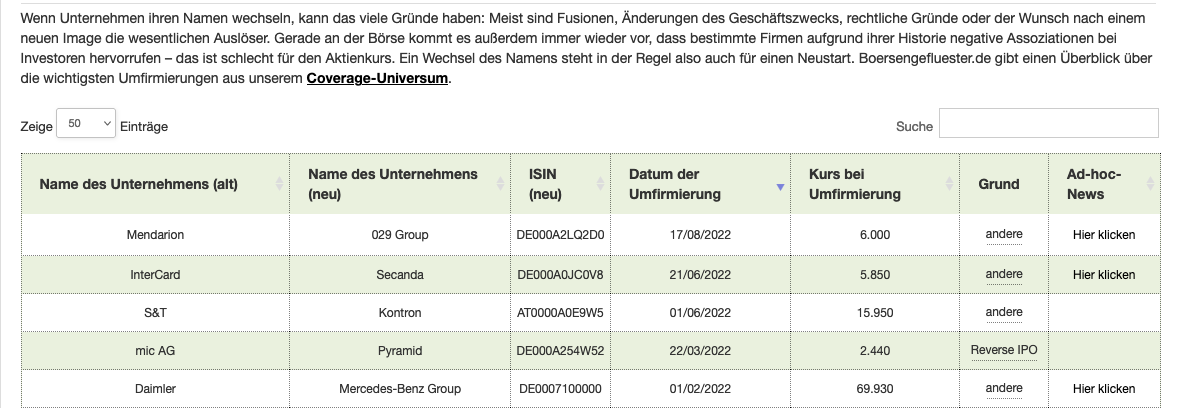
Task: Open Hier klicken for InterCard row
Action: [1104, 275]
